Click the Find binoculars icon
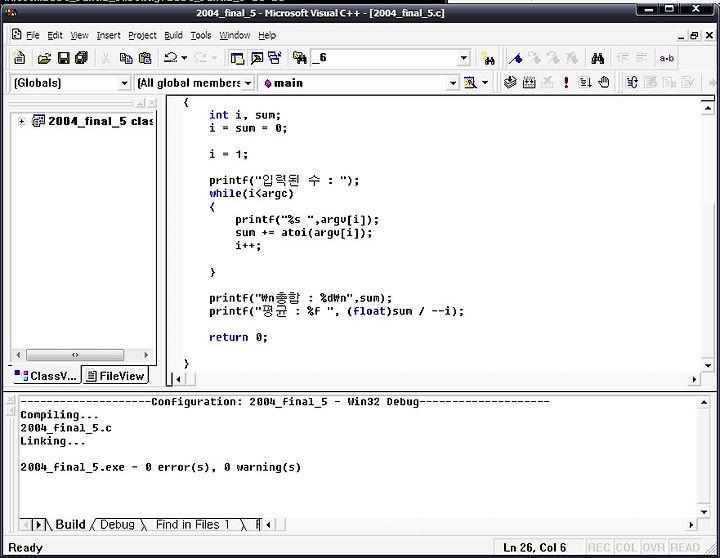Screen dimensions: 720x558 597,58
